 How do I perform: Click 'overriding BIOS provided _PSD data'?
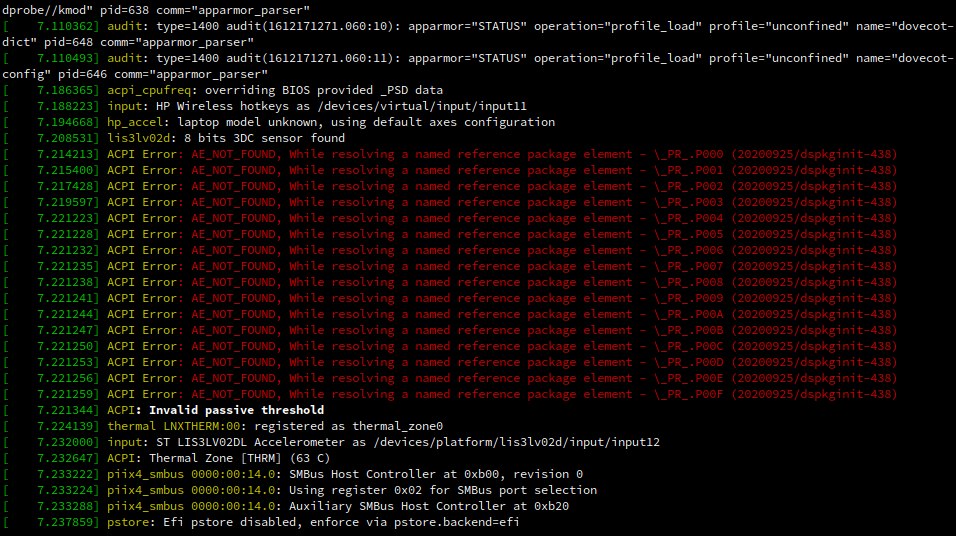click(x=324, y=90)
